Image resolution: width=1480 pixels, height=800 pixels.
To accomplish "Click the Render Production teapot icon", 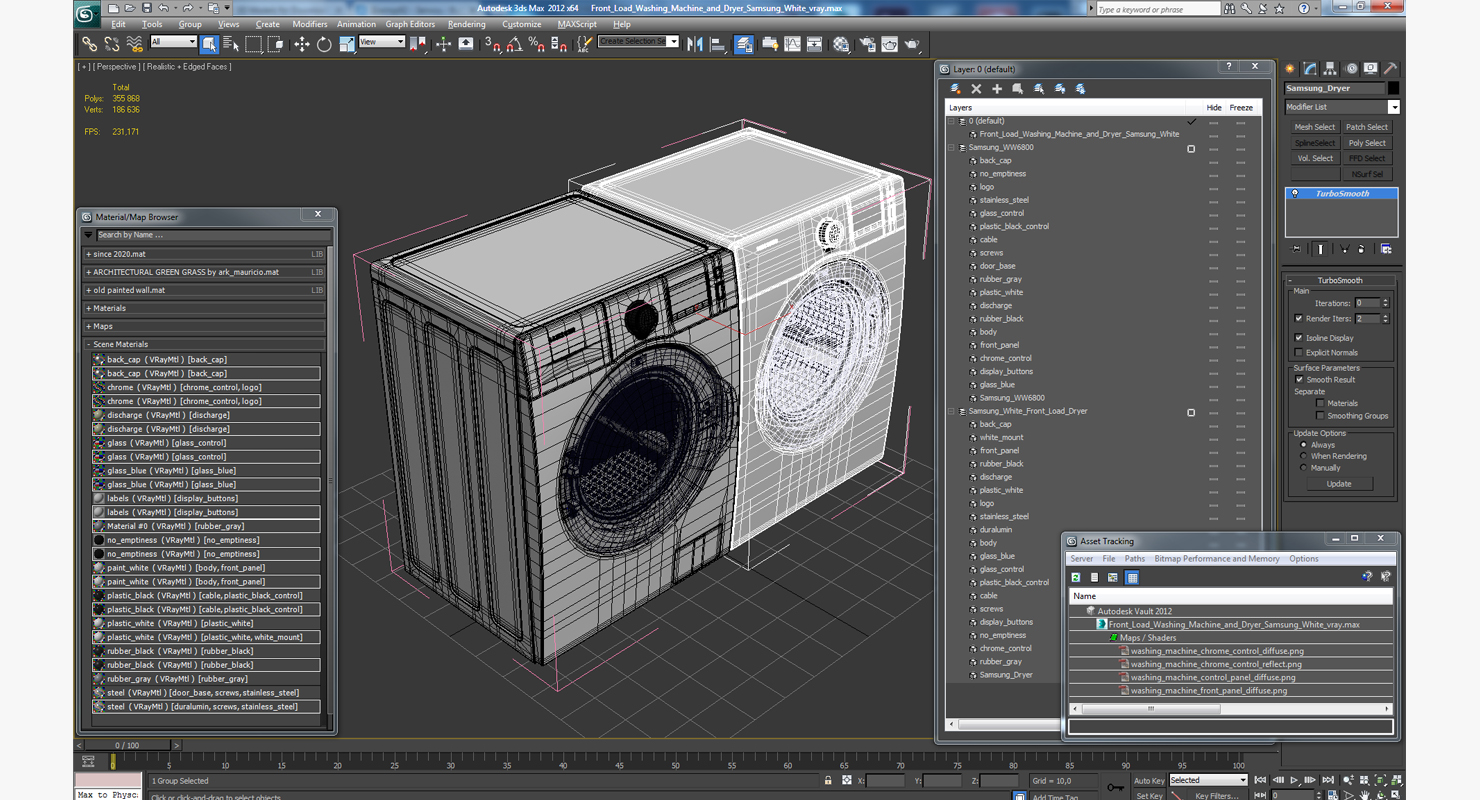I will pyautogui.click(x=912, y=44).
